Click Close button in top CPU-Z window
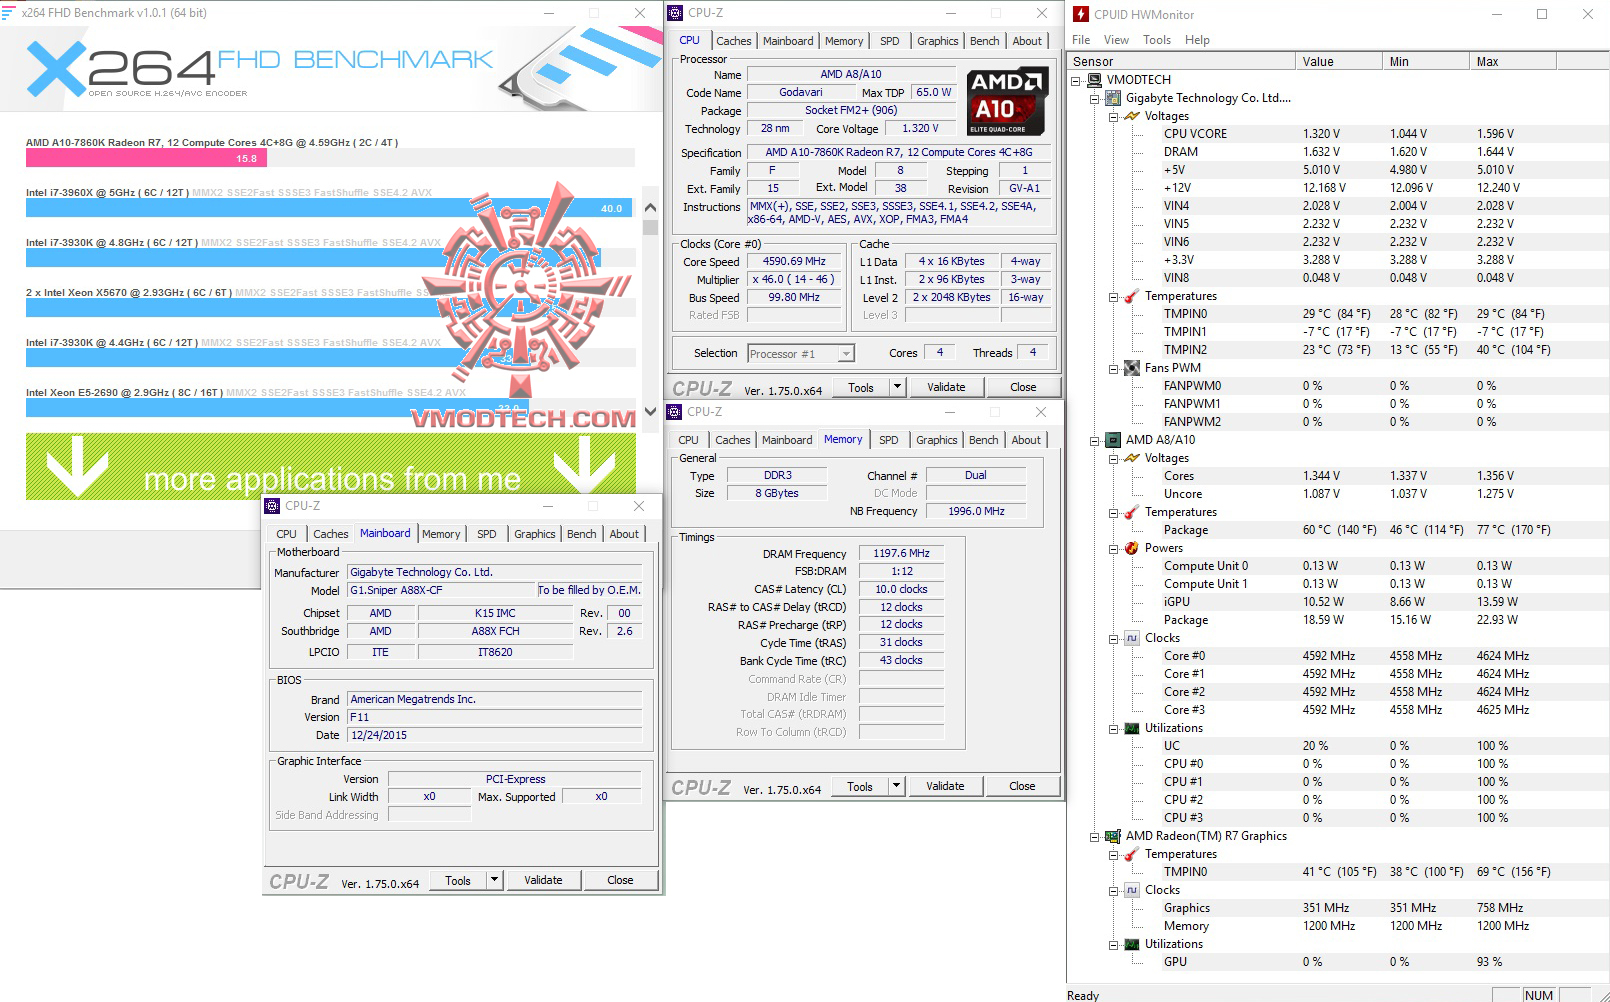Image resolution: width=1610 pixels, height=1002 pixels. [1023, 387]
